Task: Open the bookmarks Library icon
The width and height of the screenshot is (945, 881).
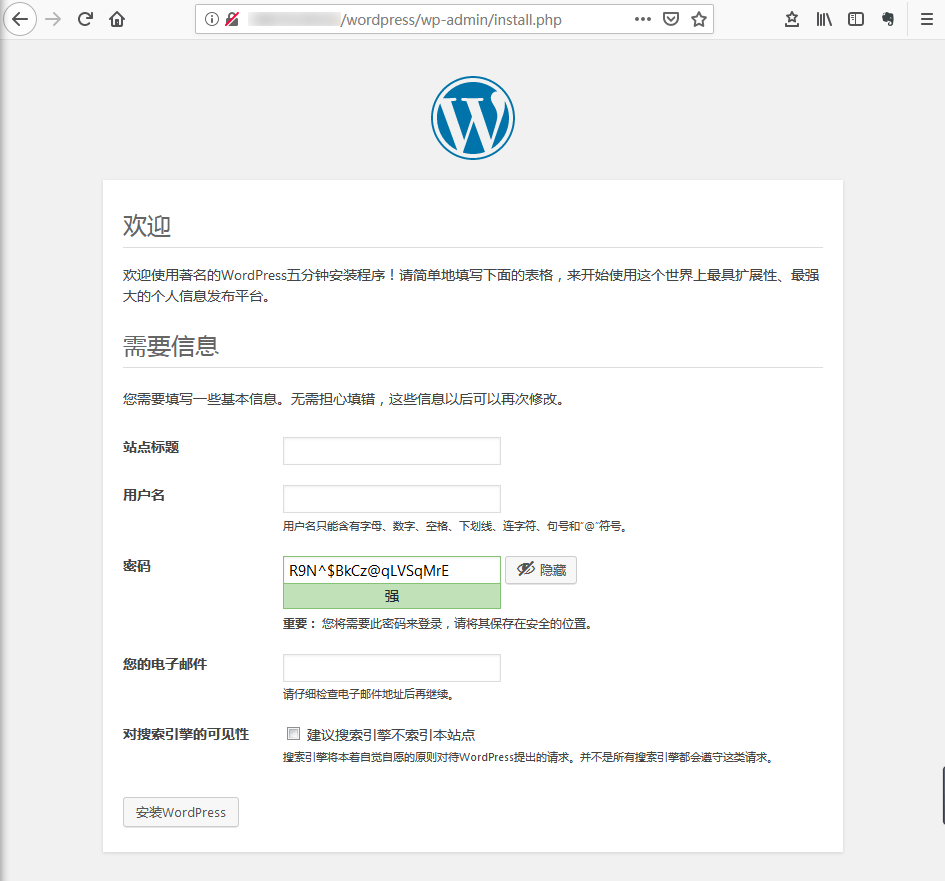Action: (x=824, y=18)
